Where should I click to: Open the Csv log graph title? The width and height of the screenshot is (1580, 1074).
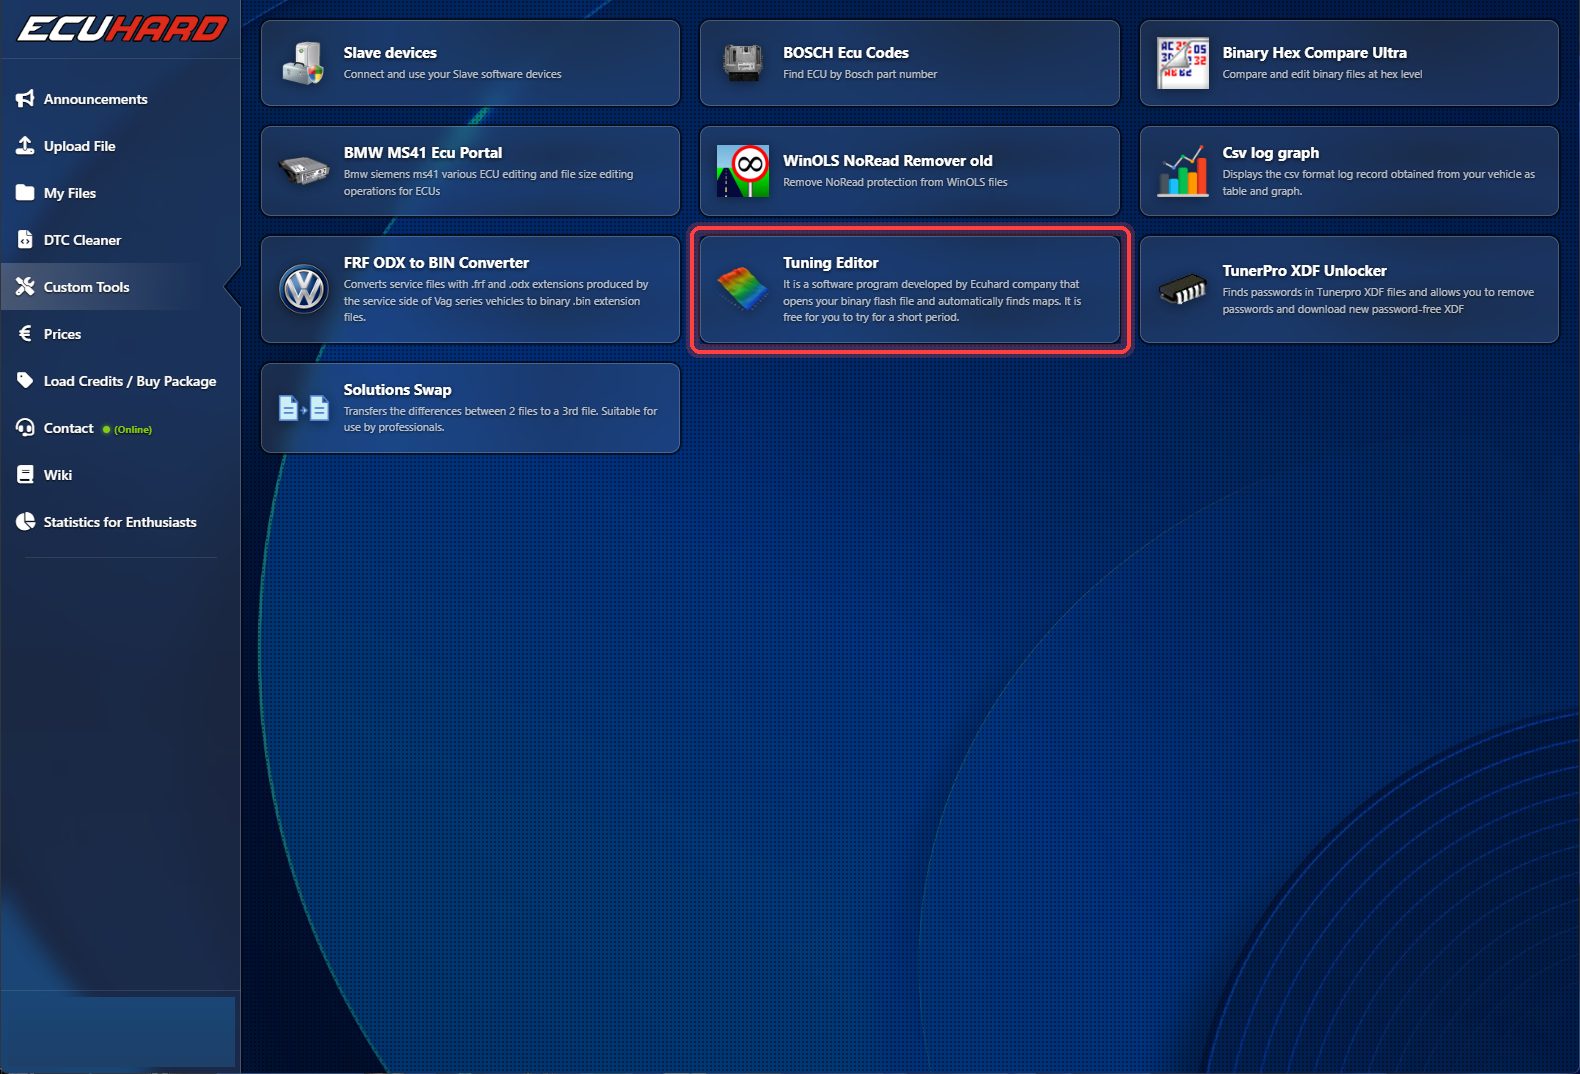(1270, 153)
